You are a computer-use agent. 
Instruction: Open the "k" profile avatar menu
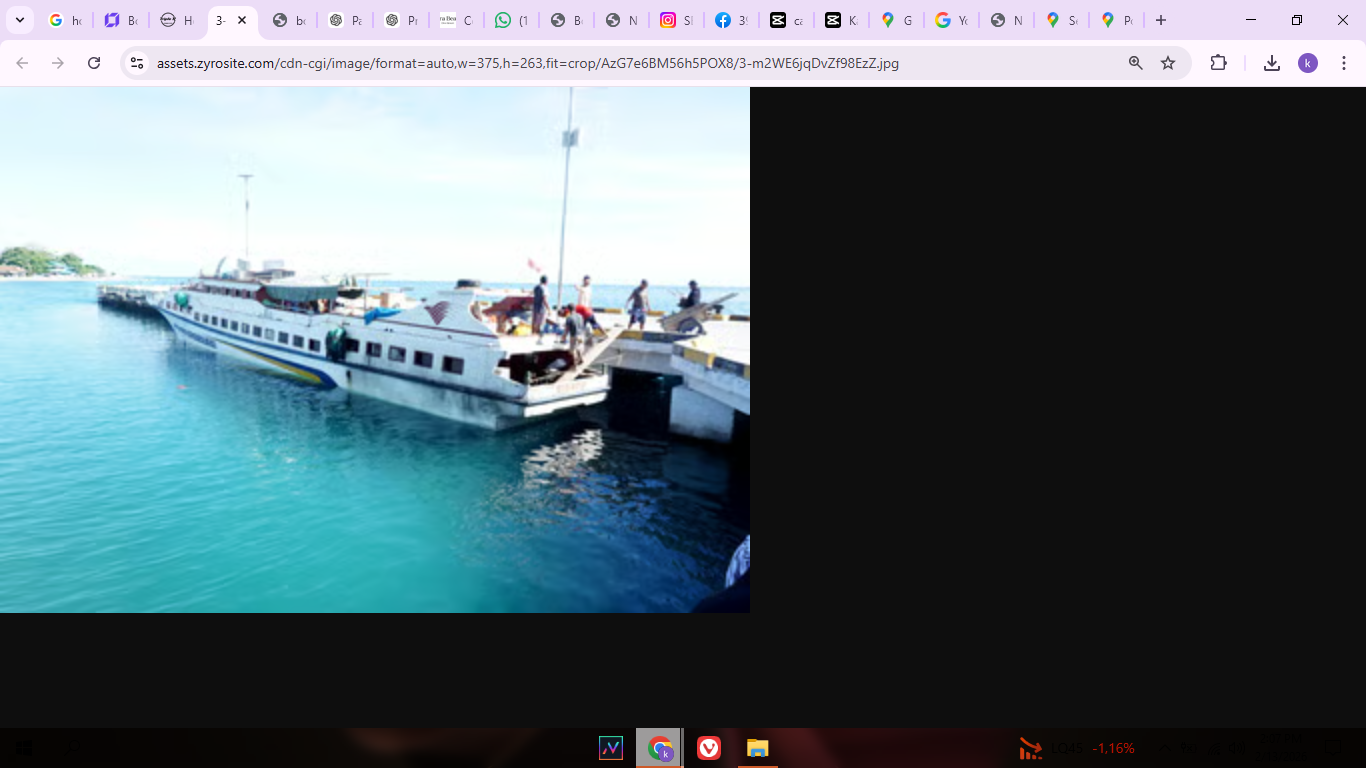pos(1308,63)
